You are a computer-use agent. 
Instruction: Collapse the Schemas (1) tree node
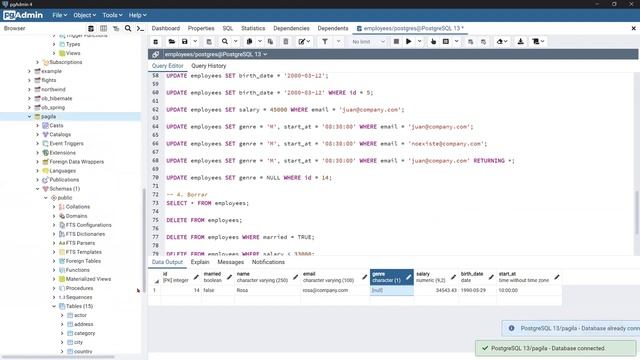38,189
